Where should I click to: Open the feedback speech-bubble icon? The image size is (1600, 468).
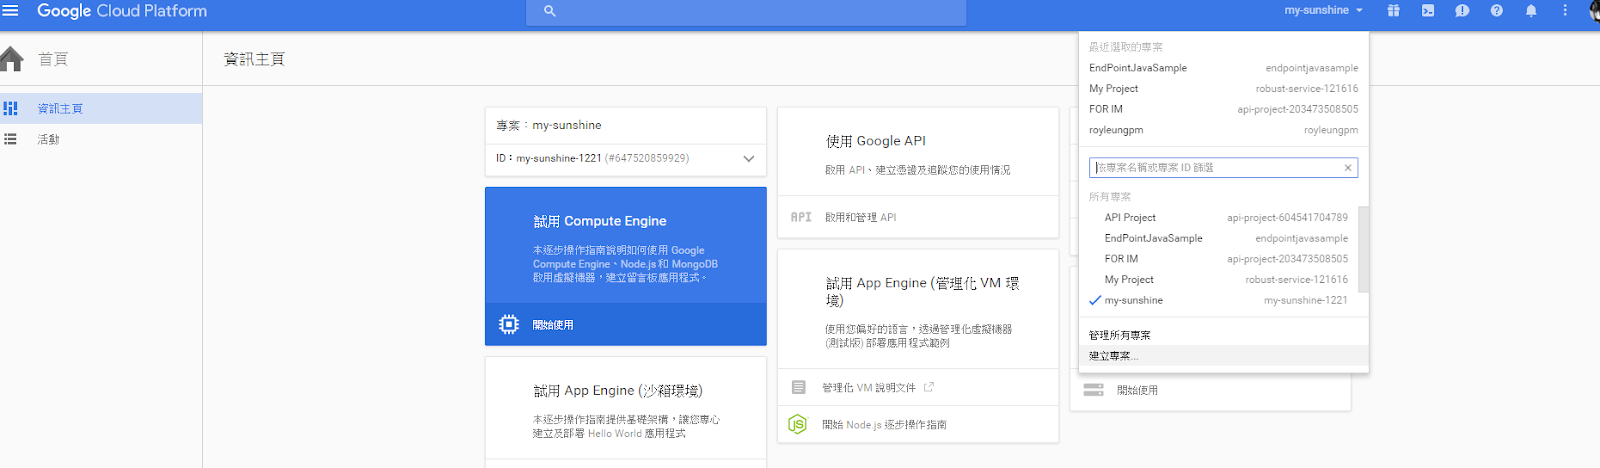pos(1462,11)
